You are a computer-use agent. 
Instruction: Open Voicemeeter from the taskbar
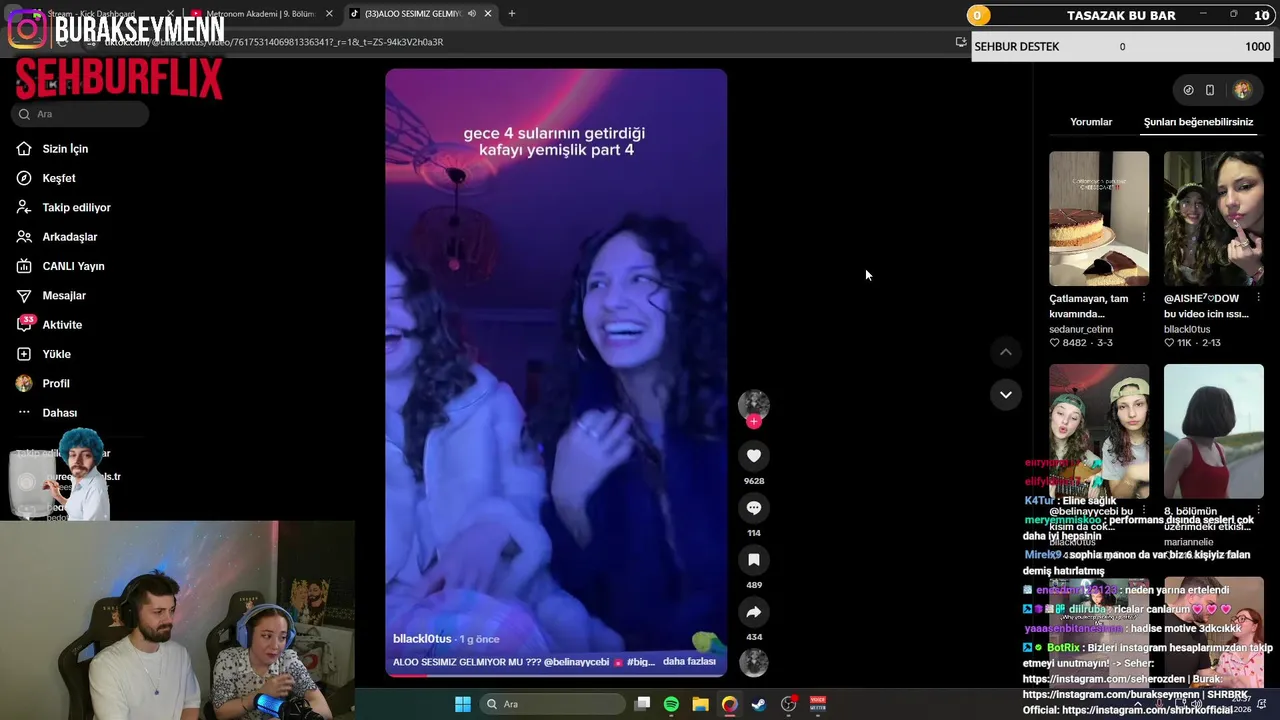tap(818, 704)
